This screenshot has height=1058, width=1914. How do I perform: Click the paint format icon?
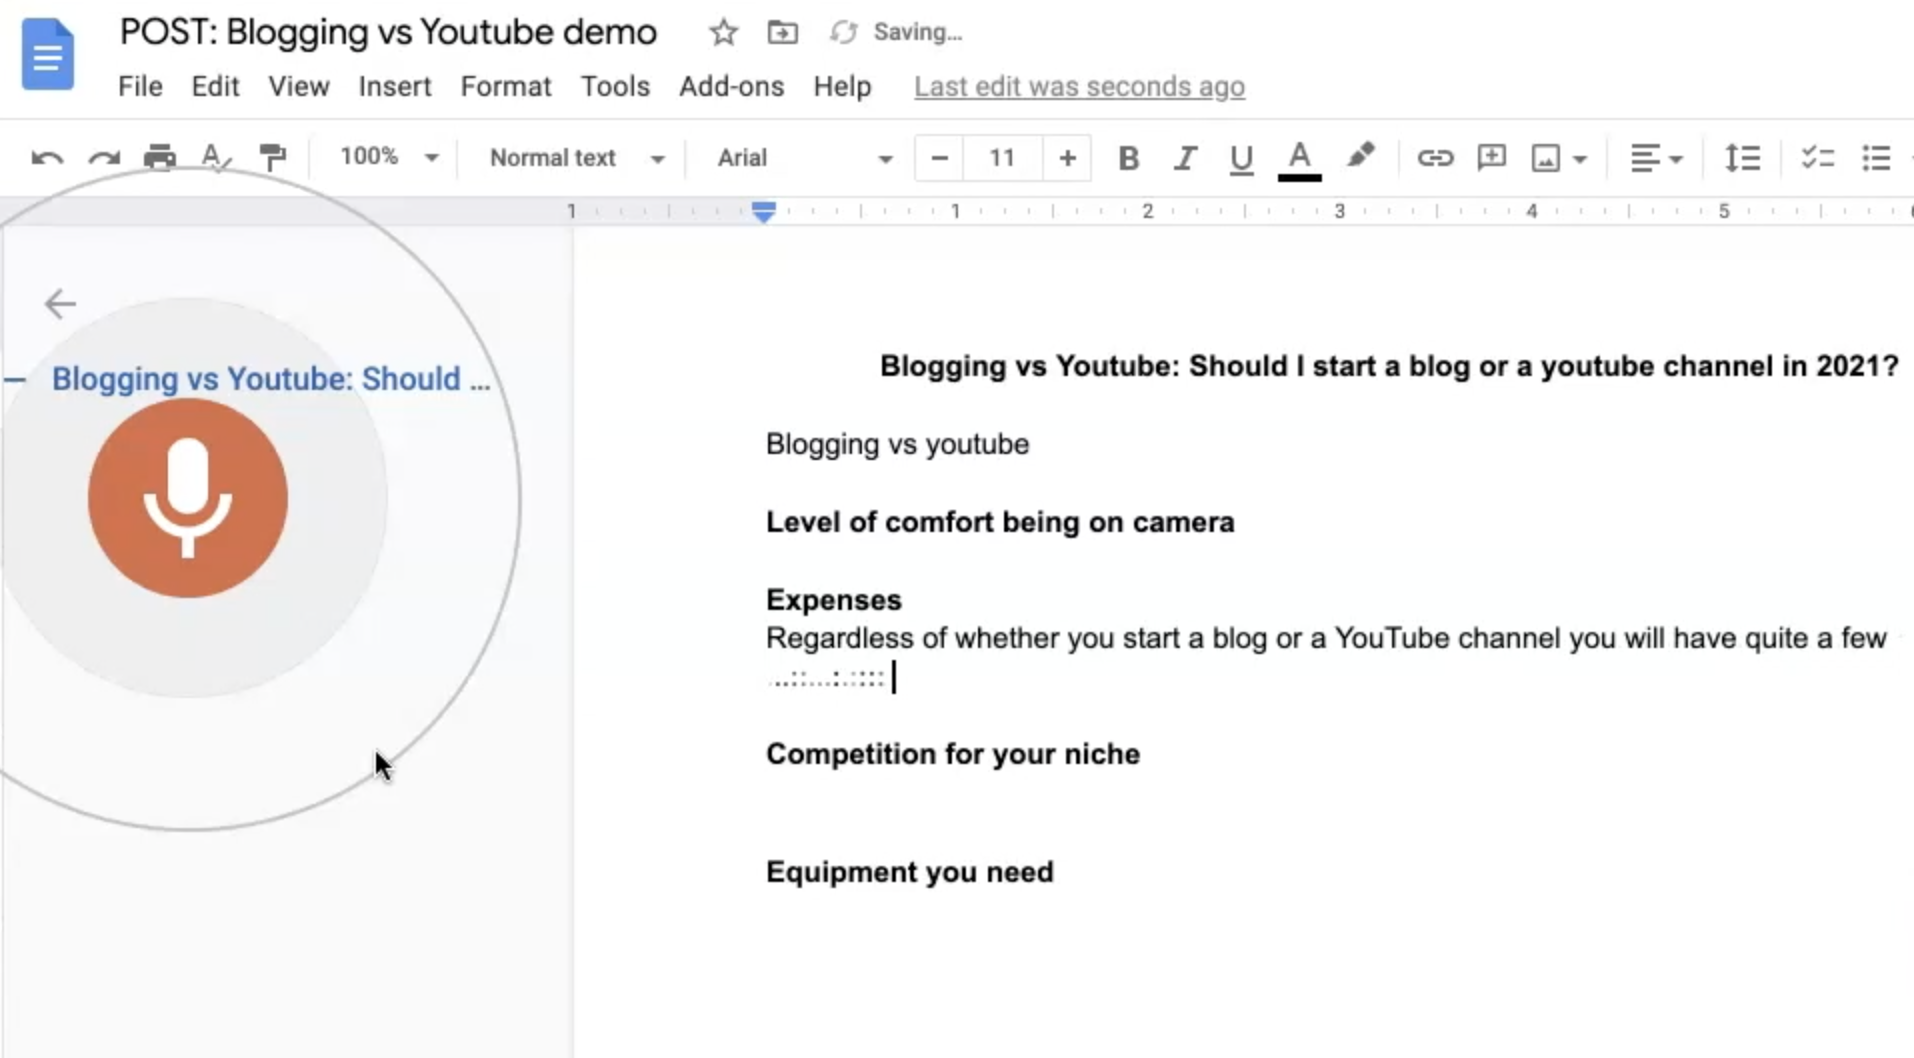[x=272, y=157]
